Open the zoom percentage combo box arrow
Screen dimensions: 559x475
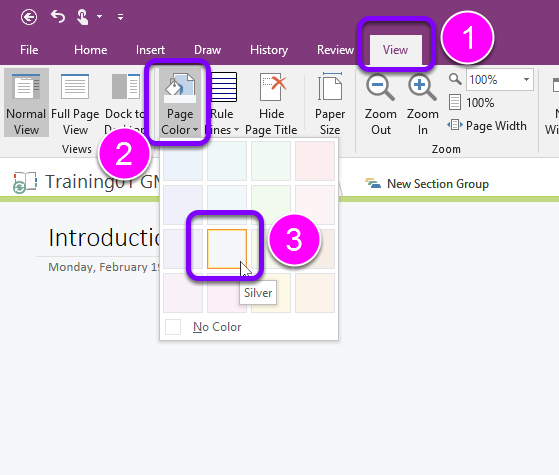pos(526,79)
